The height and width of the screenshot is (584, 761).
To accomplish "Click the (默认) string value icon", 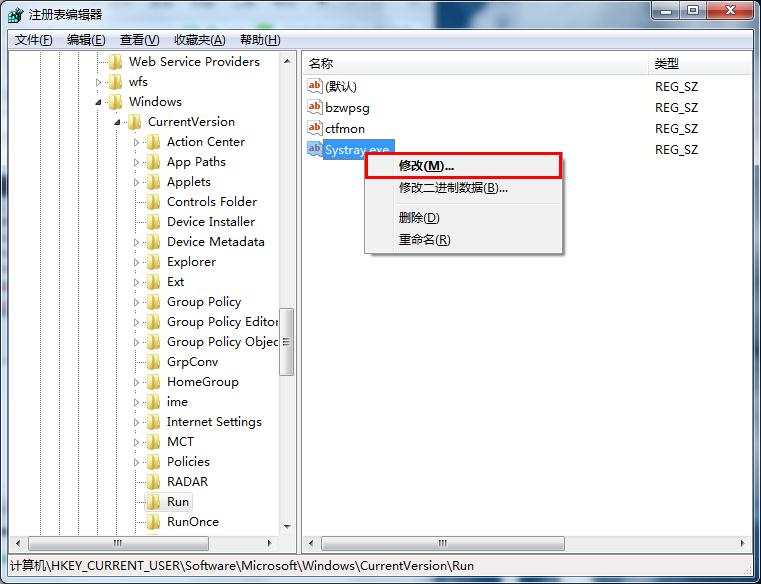I will click(314, 86).
